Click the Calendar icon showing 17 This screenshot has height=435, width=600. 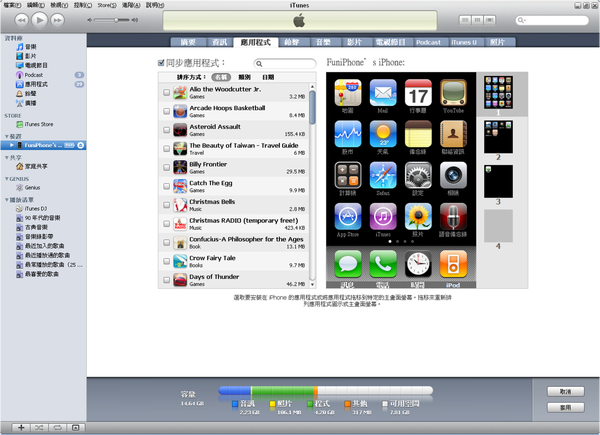[x=418, y=93]
